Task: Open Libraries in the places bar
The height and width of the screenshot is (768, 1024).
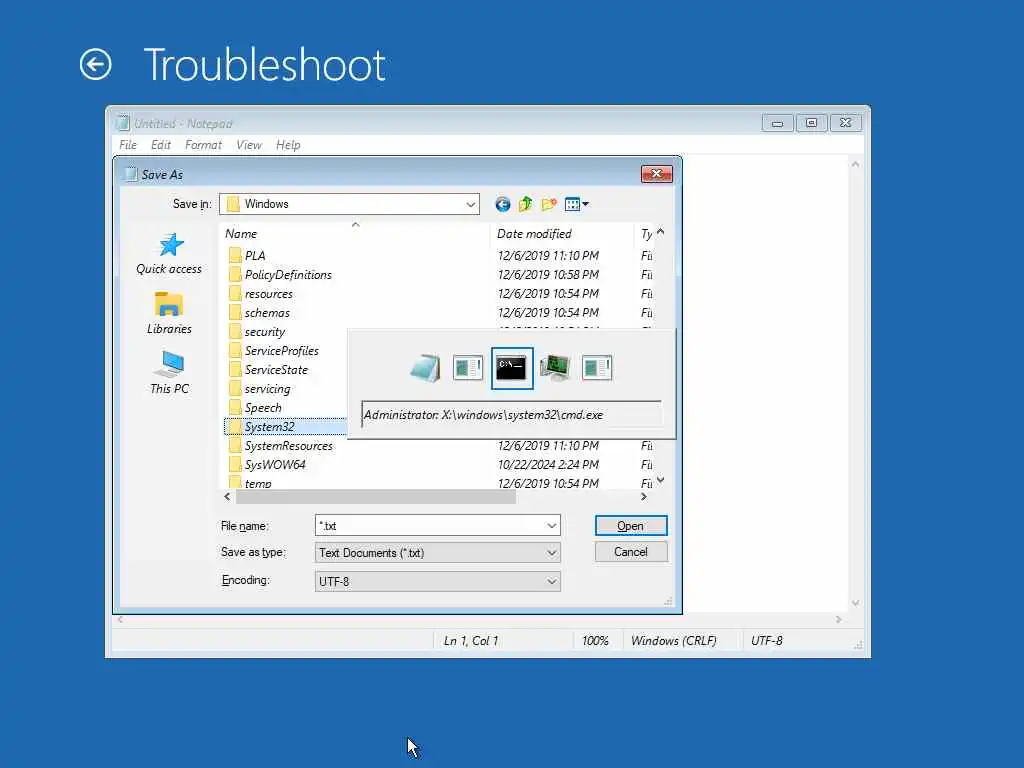Action: (x=169, y=313)
